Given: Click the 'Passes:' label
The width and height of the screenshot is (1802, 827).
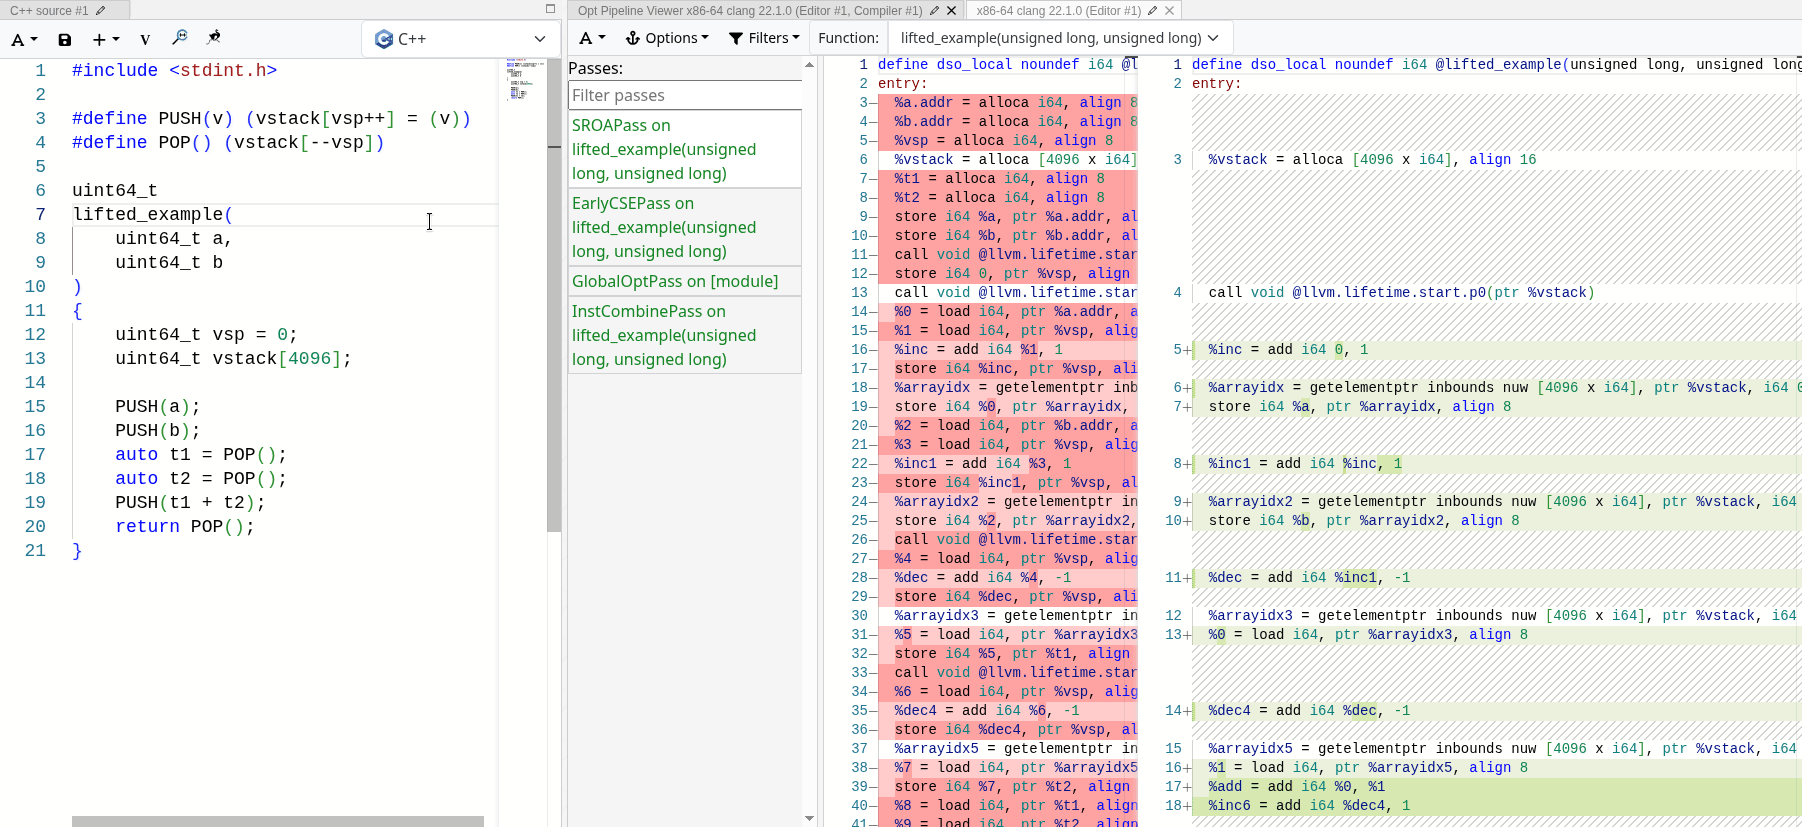Looking at the screenshot, I should 596,68.
